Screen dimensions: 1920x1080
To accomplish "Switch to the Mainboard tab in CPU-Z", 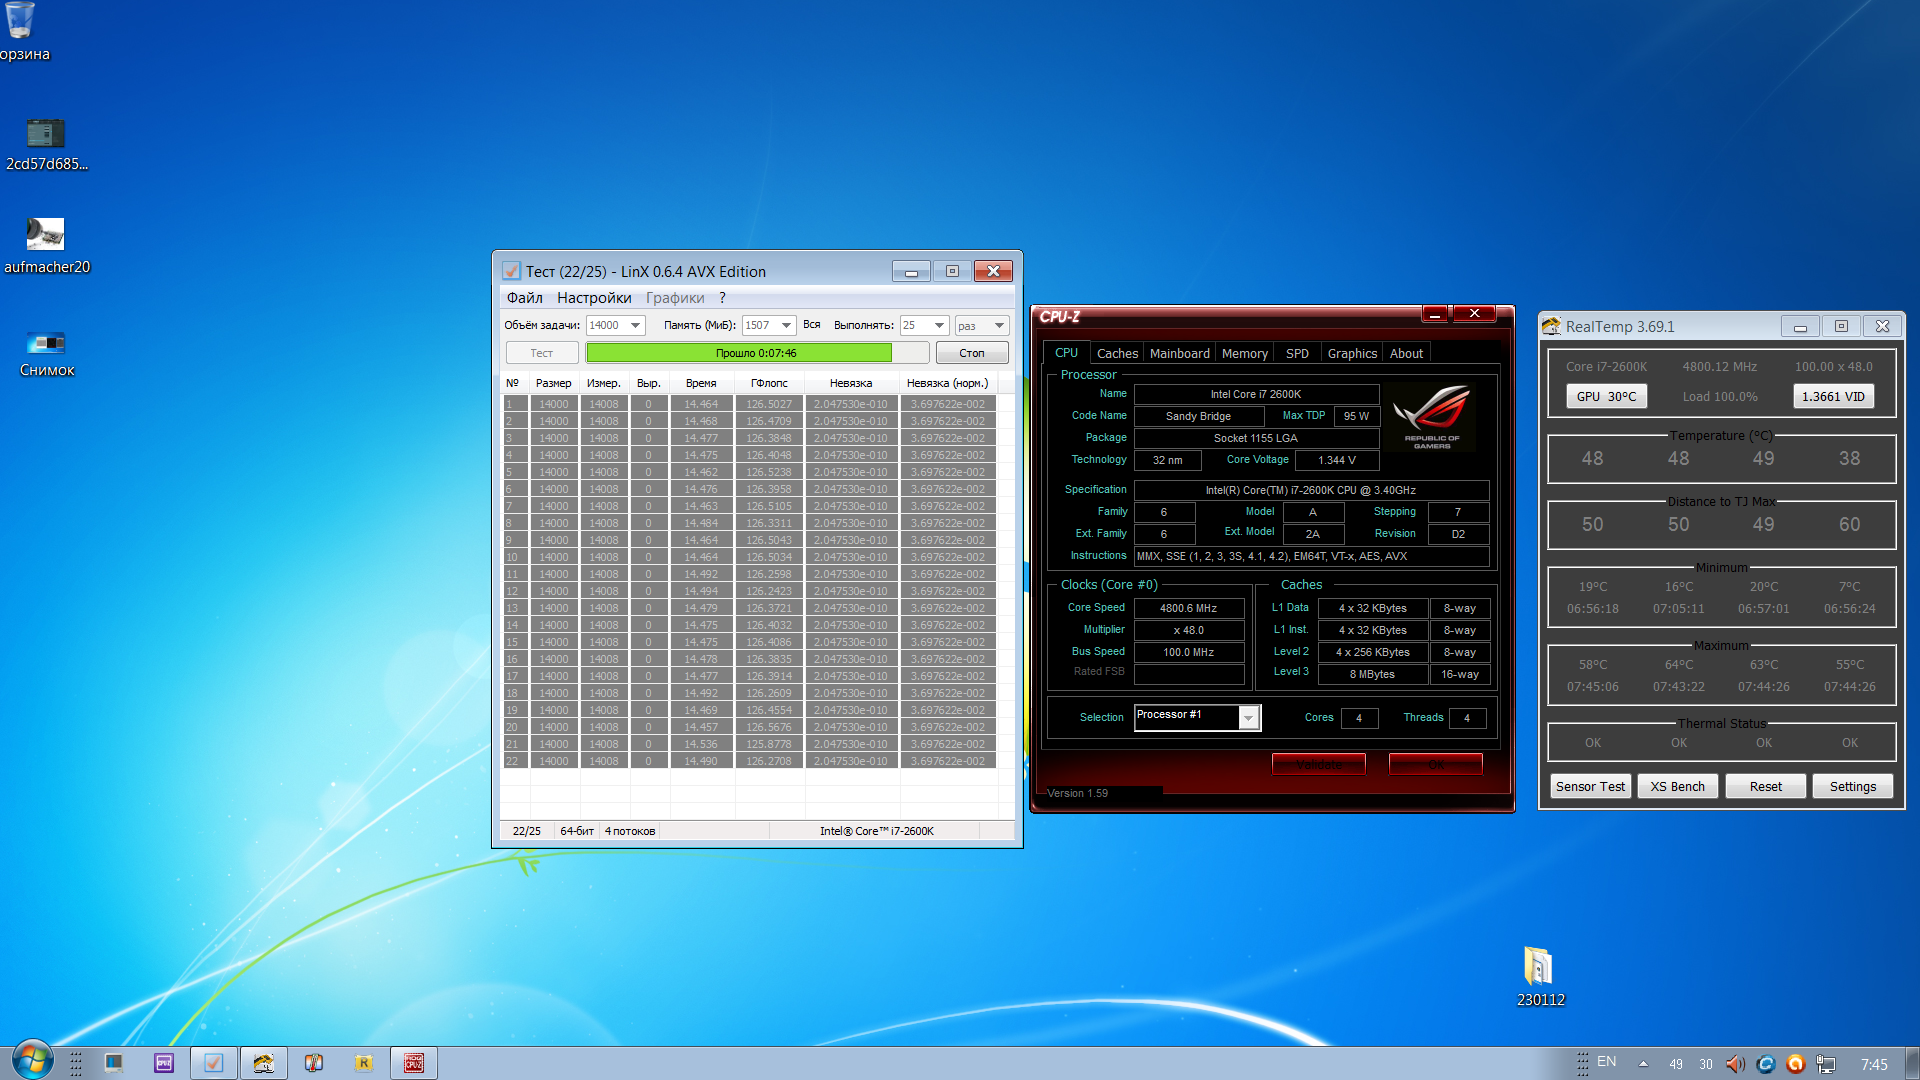I will (1179, 353).
